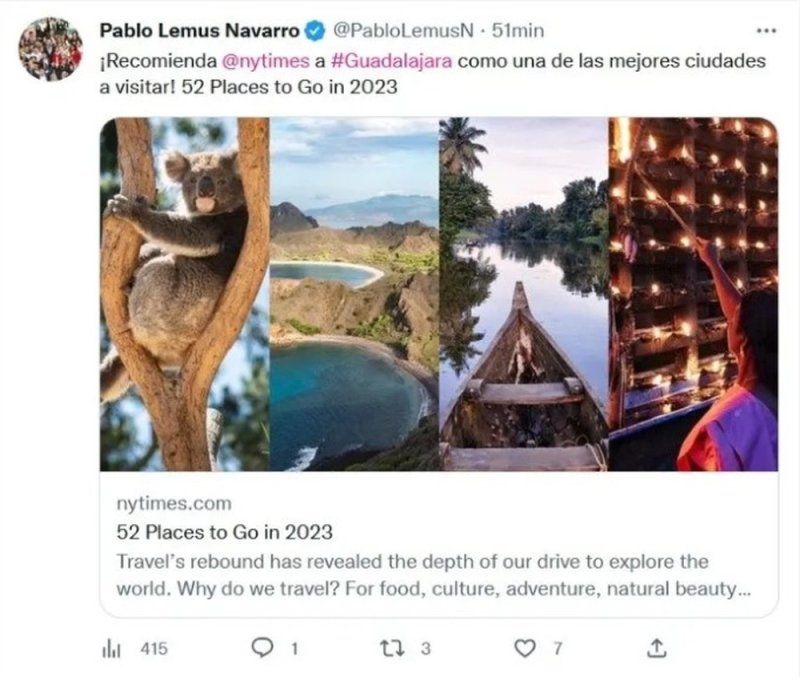Open Pablo Lemus Navarro's profile avatar
This screenshot has height=680, width=800.
[x=51, y=49]
